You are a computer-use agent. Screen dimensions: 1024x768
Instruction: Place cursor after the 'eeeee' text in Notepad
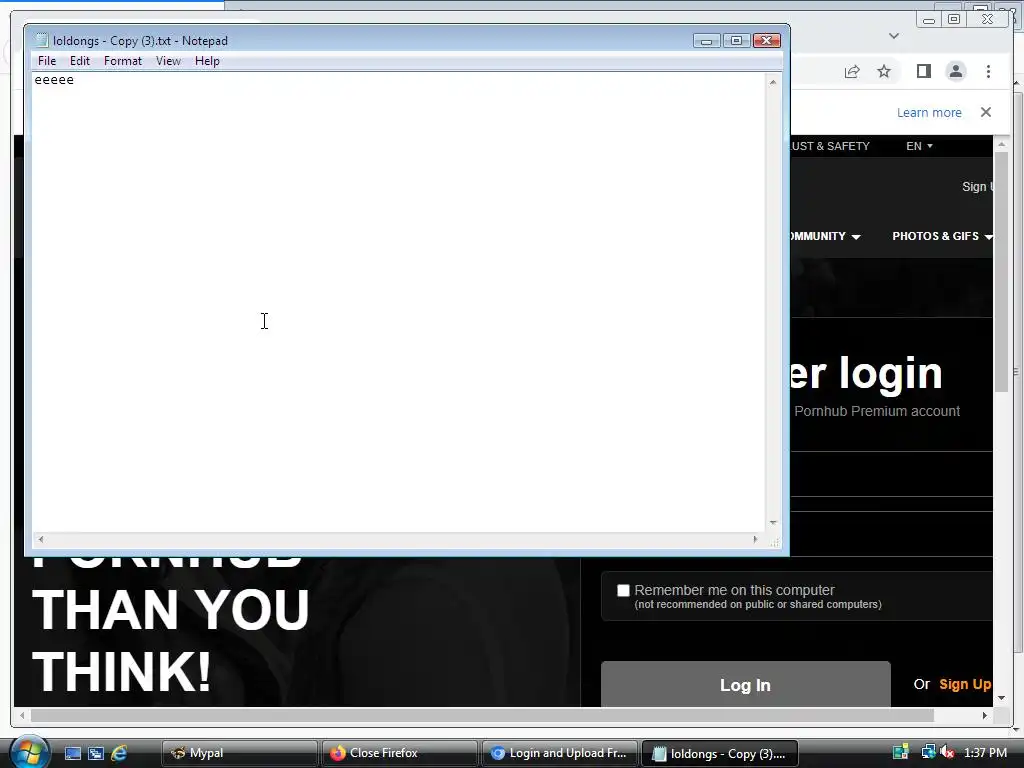click(75, 80)
